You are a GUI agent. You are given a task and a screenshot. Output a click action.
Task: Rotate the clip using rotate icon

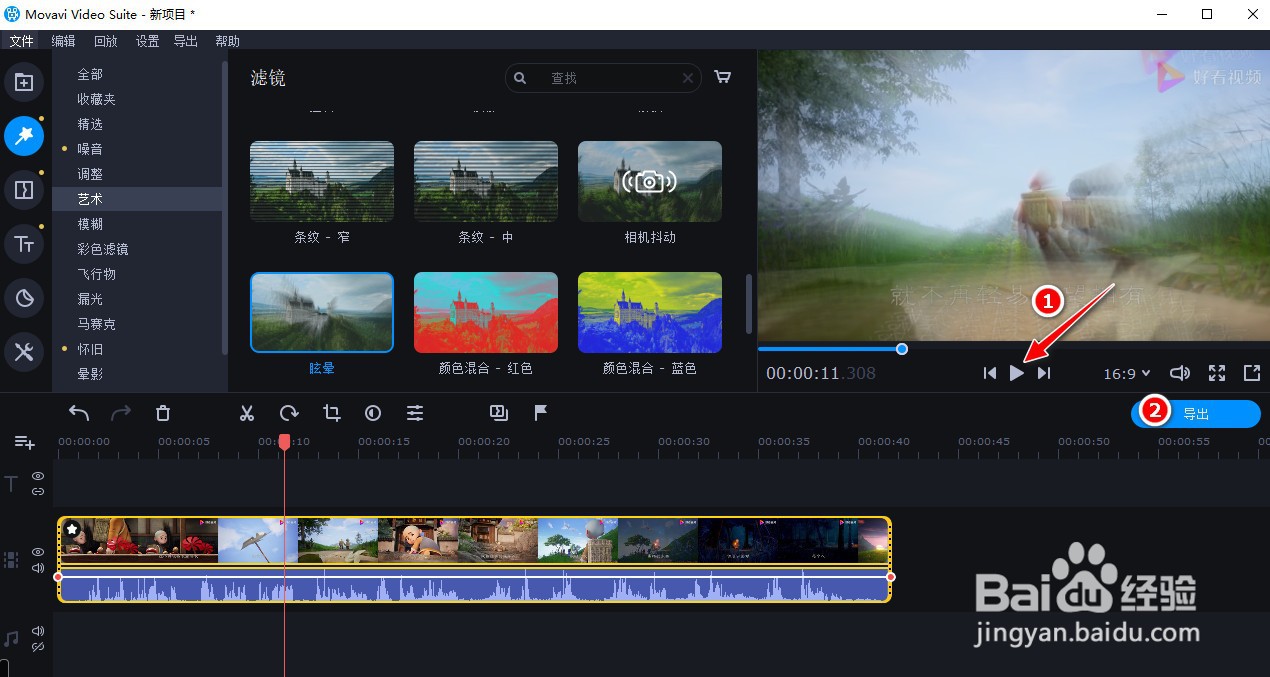(x=289, y=412)
